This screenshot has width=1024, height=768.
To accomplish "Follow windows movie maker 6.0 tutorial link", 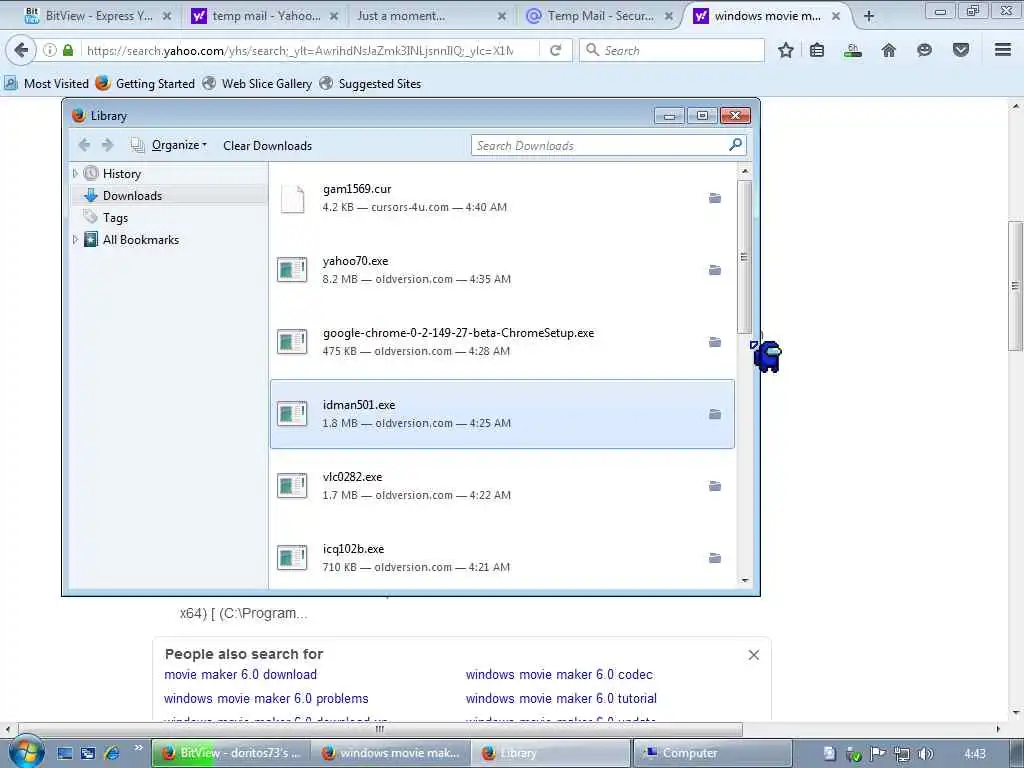I will (x=561, y=699).
